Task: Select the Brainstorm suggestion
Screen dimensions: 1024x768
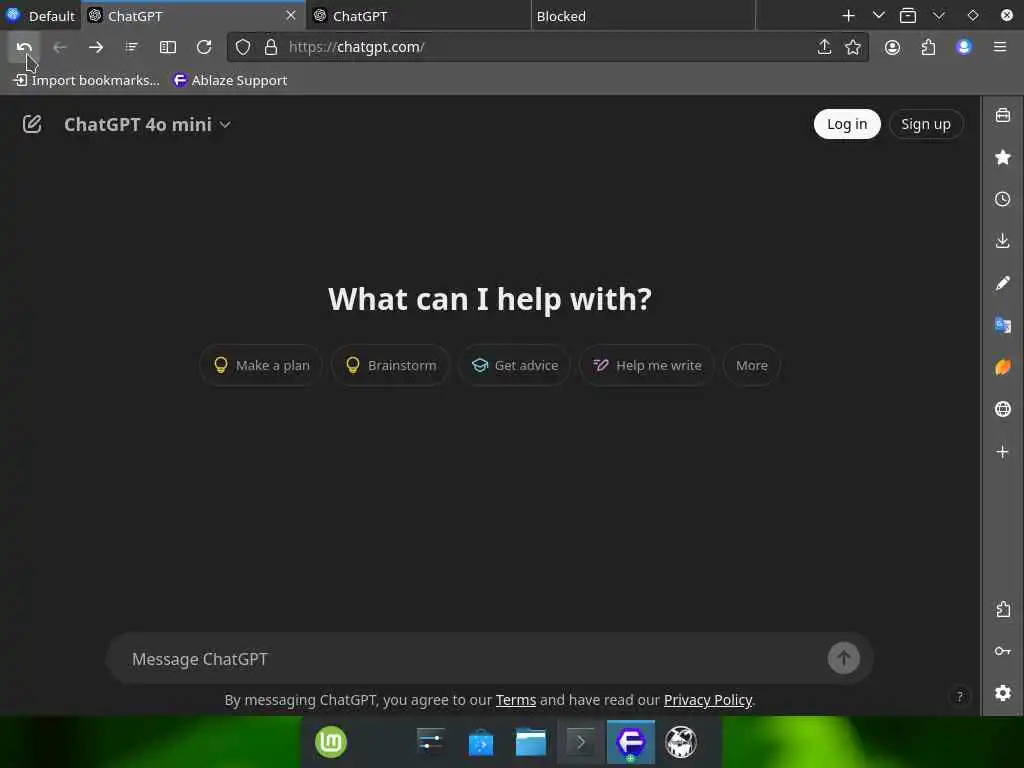Action: pyautogui.click(x=391, y=365)
